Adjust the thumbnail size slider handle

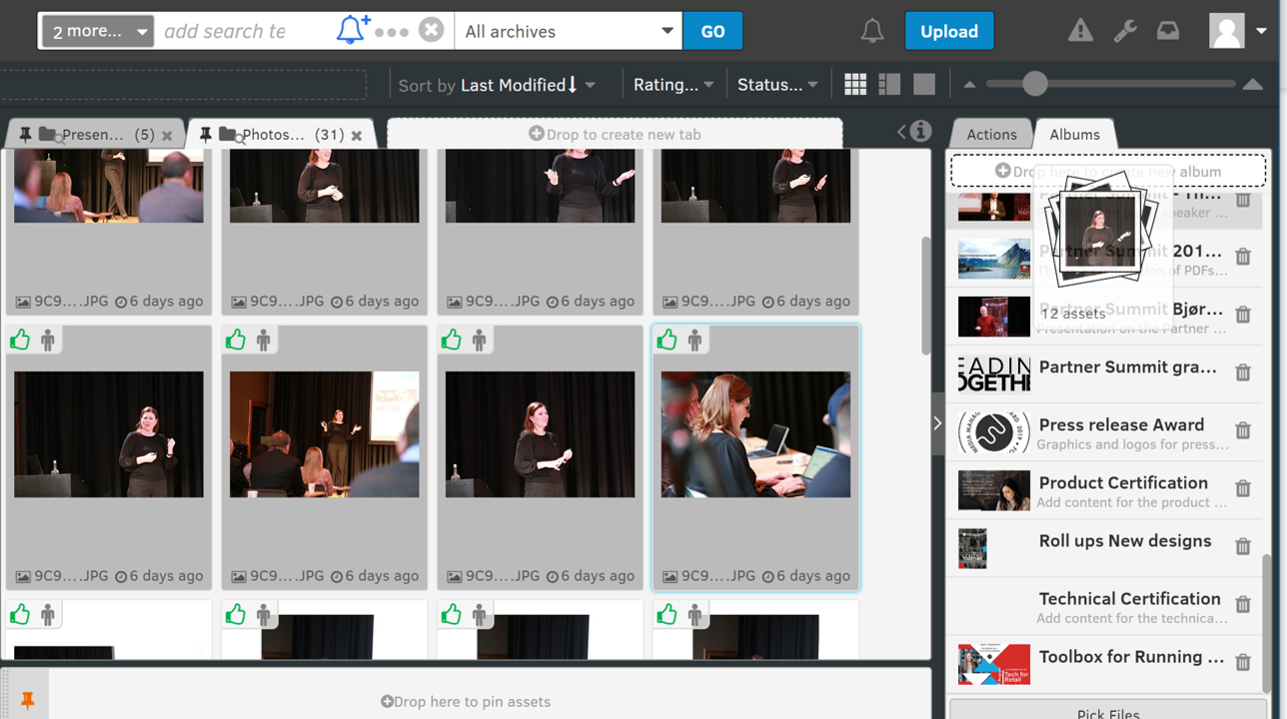click(x=1035, y=84)
